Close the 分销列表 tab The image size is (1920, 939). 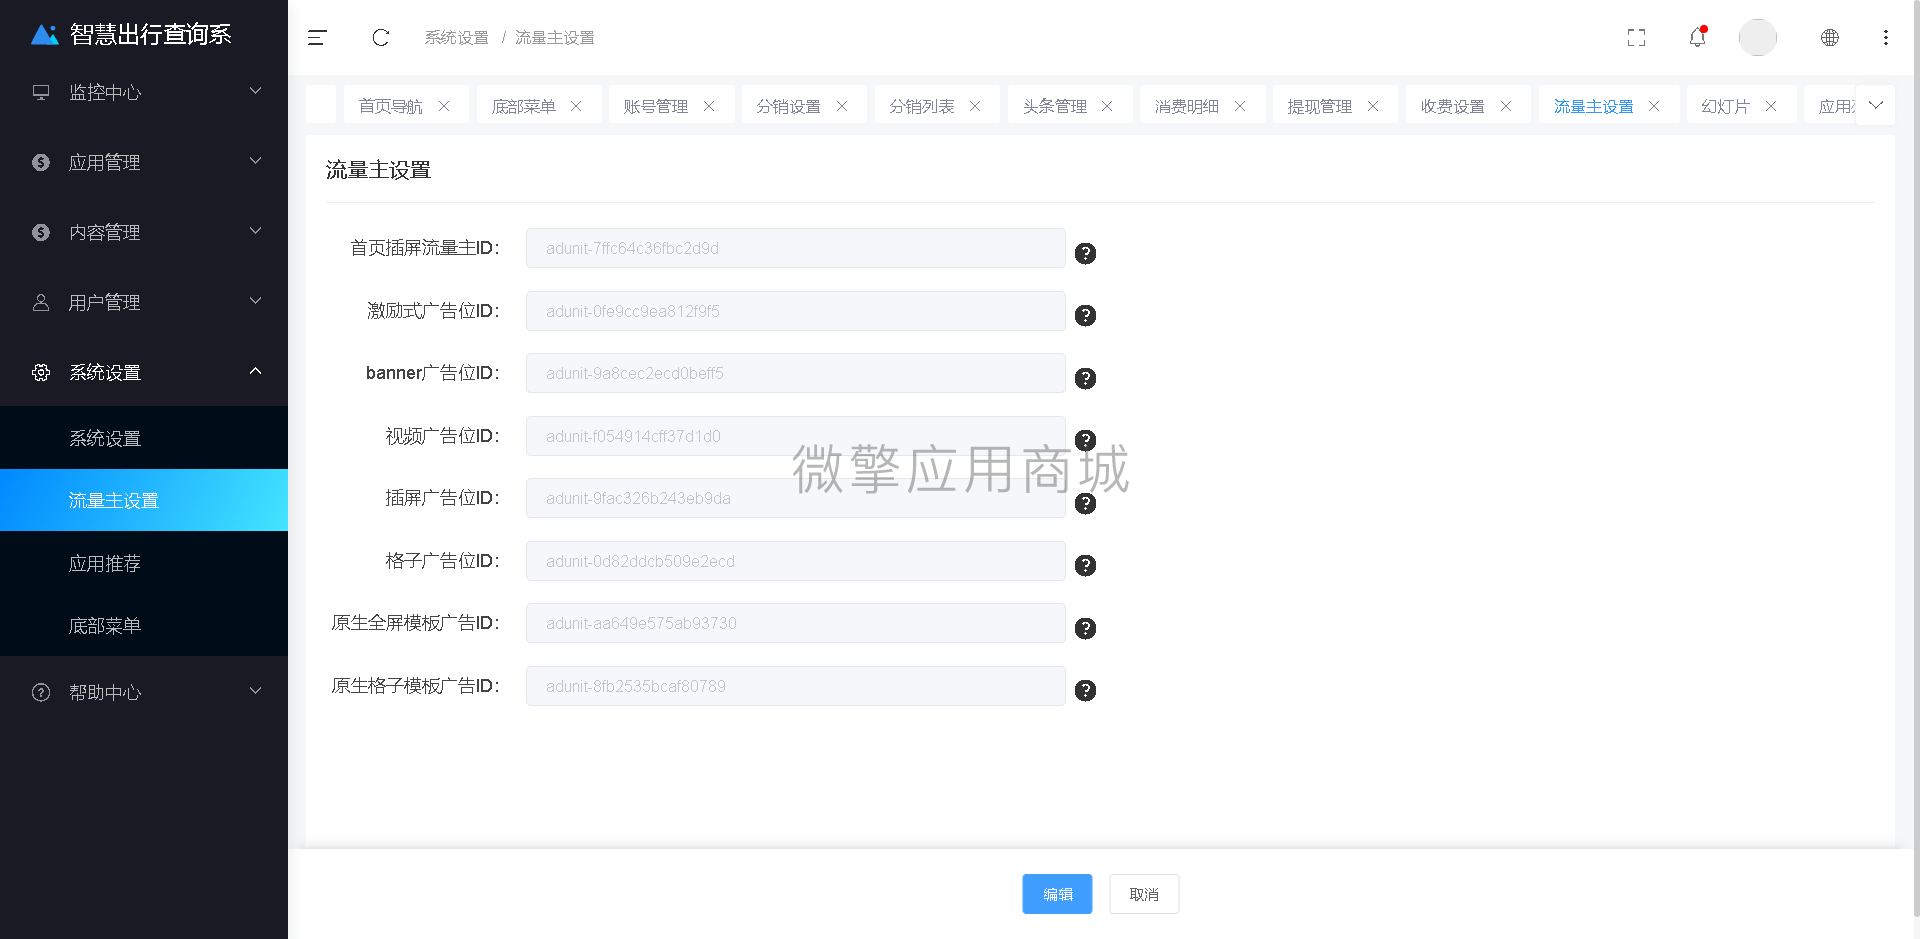pyautogui.click(x=975, y=106)
